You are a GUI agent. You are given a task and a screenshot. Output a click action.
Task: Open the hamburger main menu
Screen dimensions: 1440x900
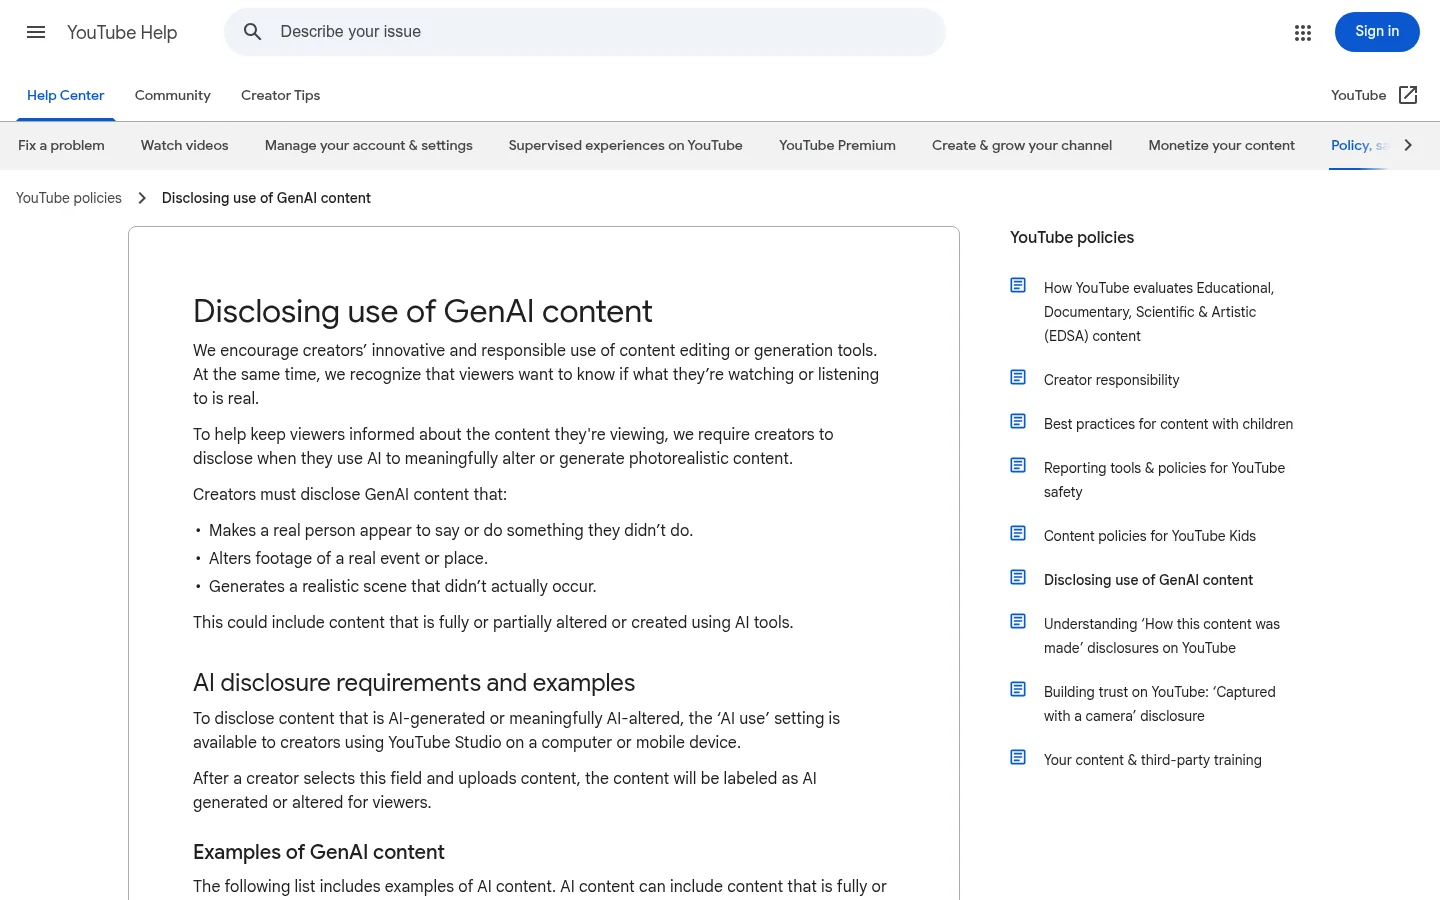point(36,32)
